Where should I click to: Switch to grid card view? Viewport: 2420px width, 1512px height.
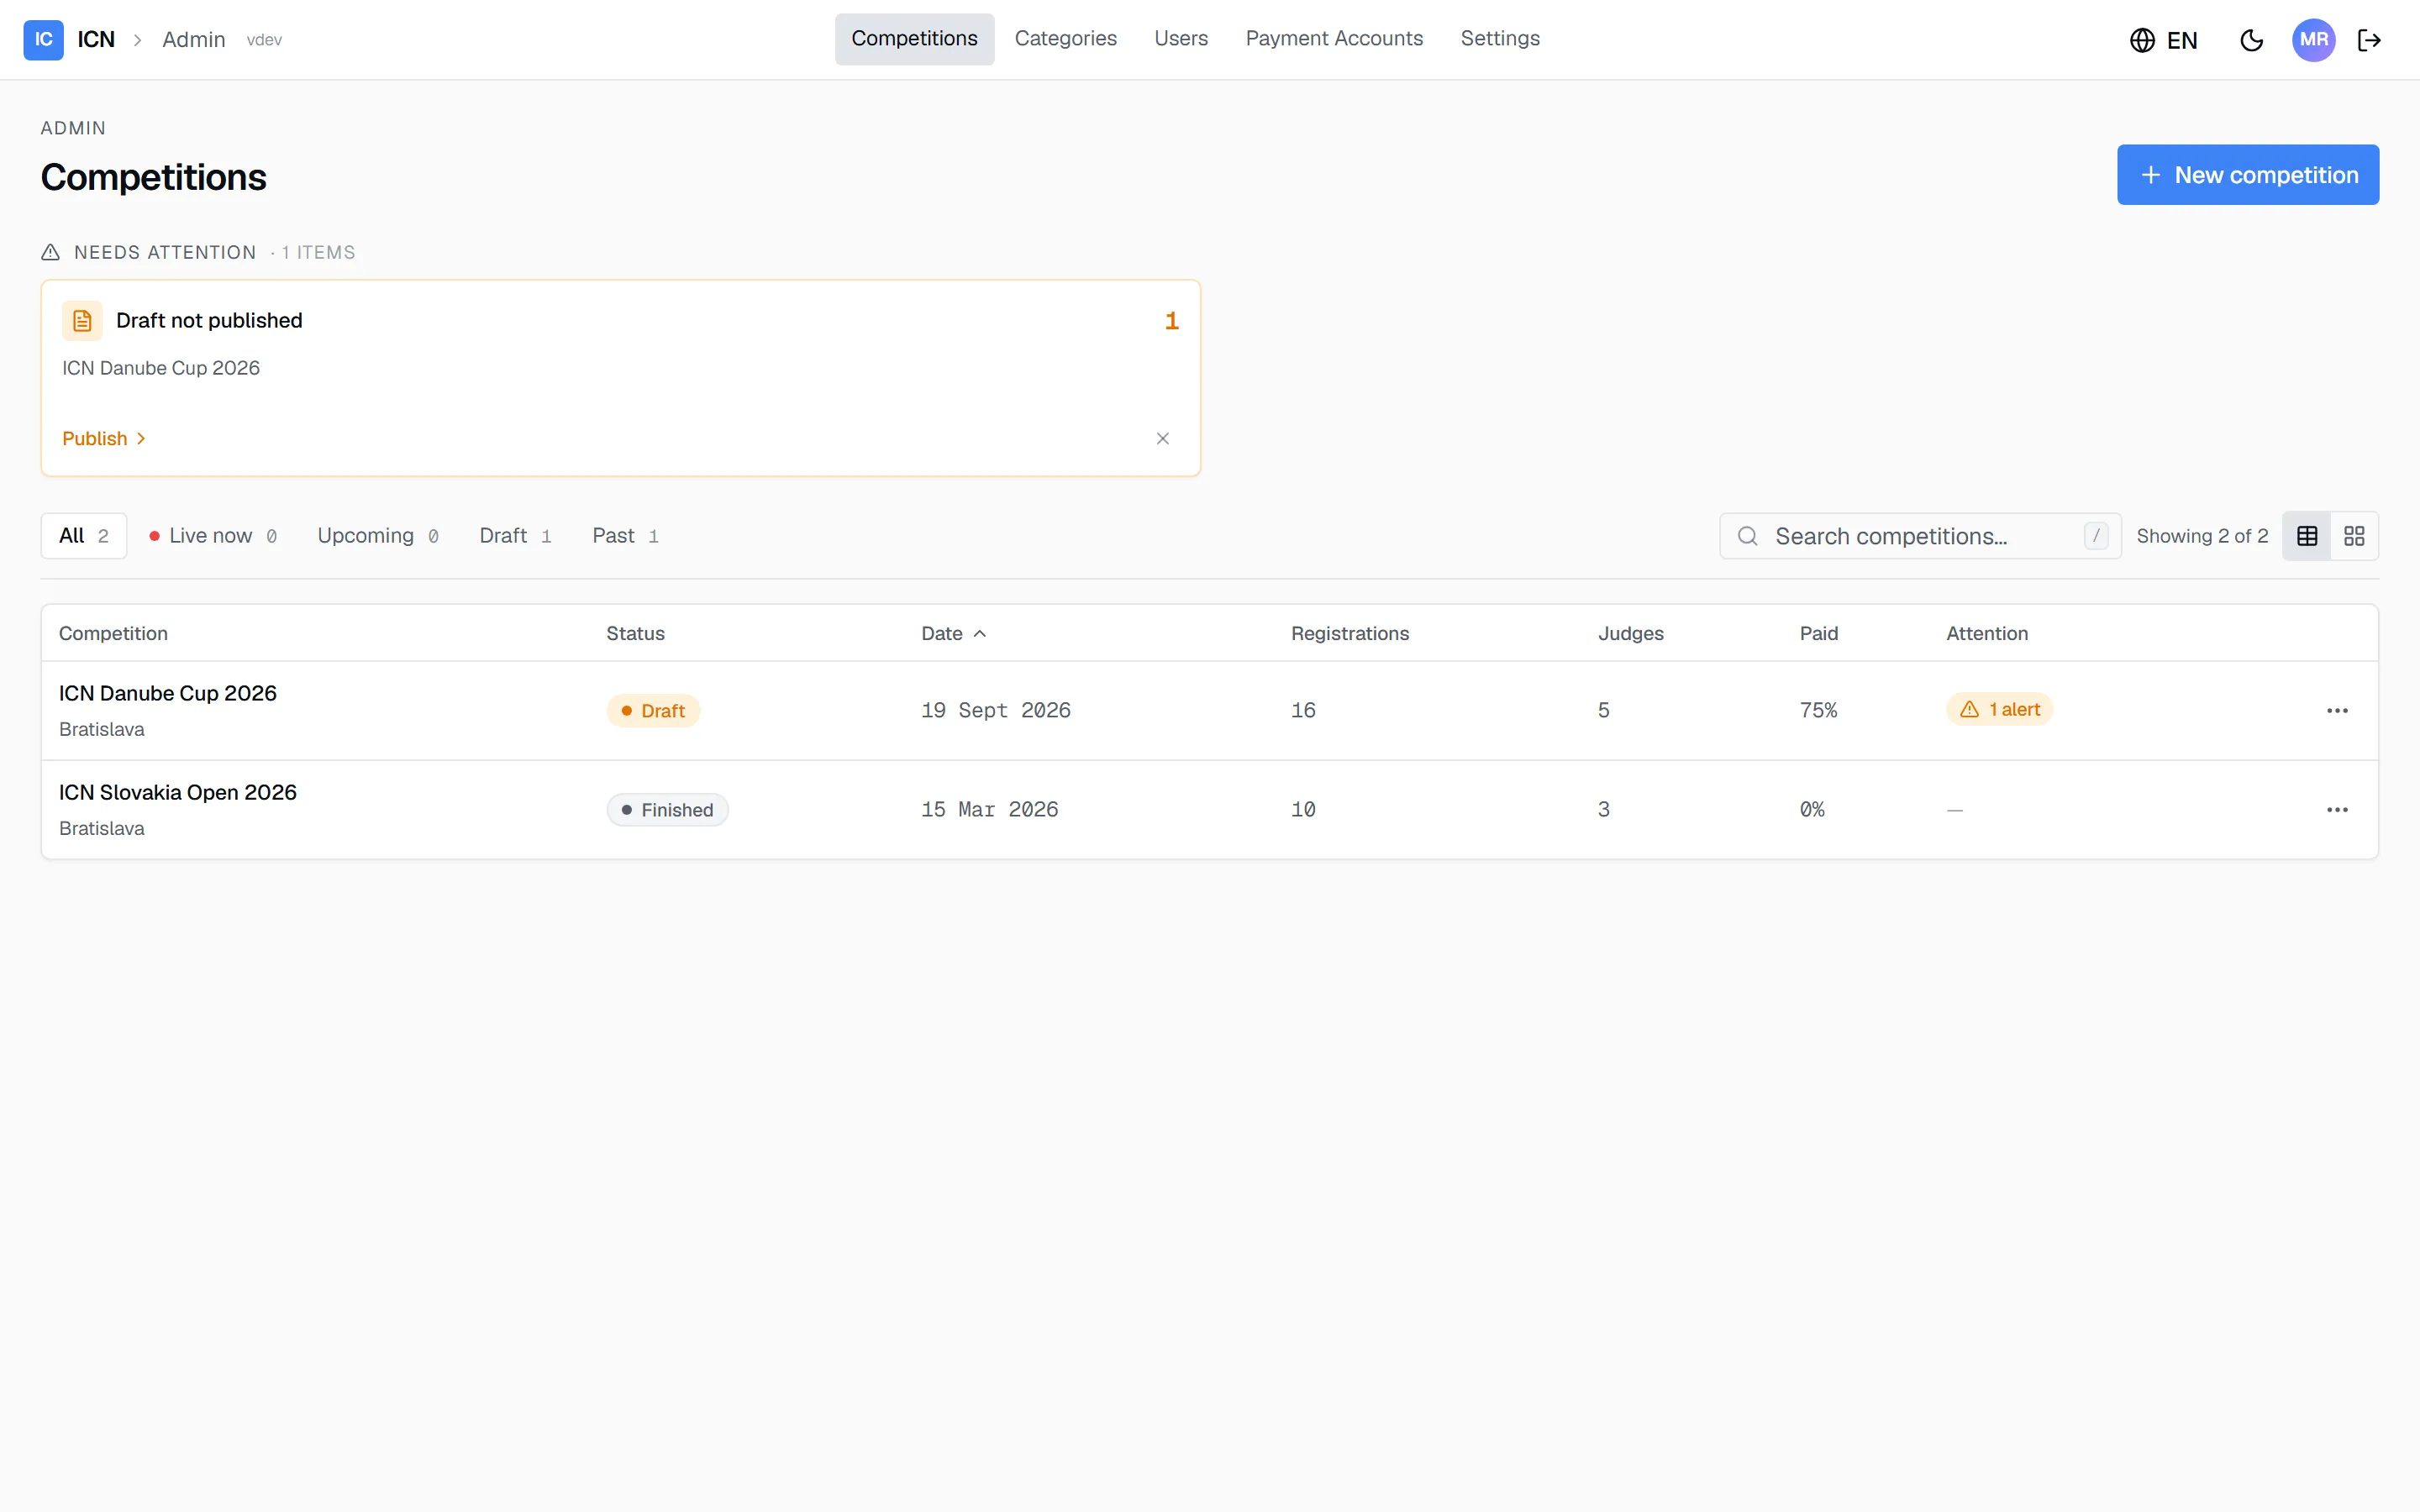click(2354, 536)
